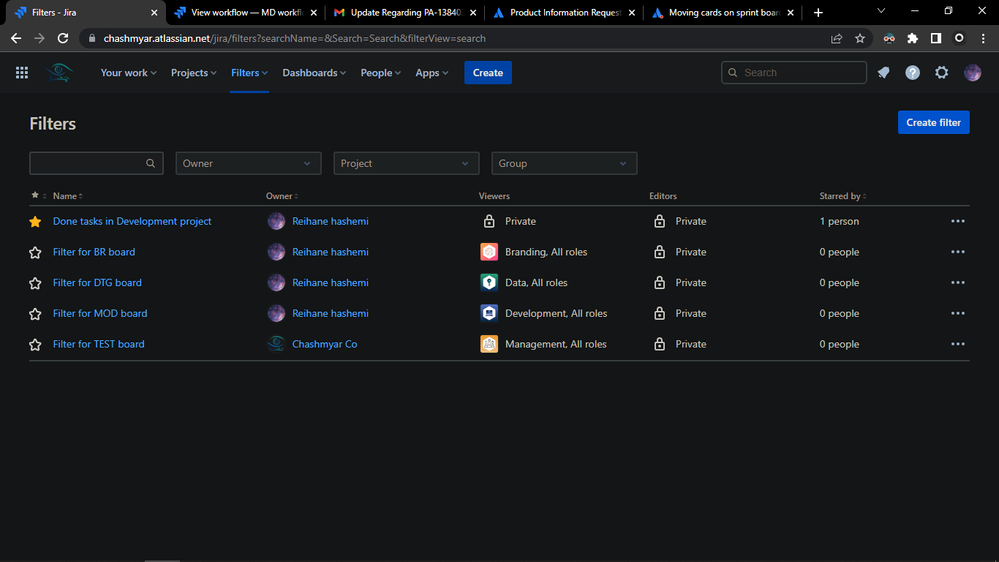Click the browser forward arrow
The image size is (999, 562).
point(40,38)
